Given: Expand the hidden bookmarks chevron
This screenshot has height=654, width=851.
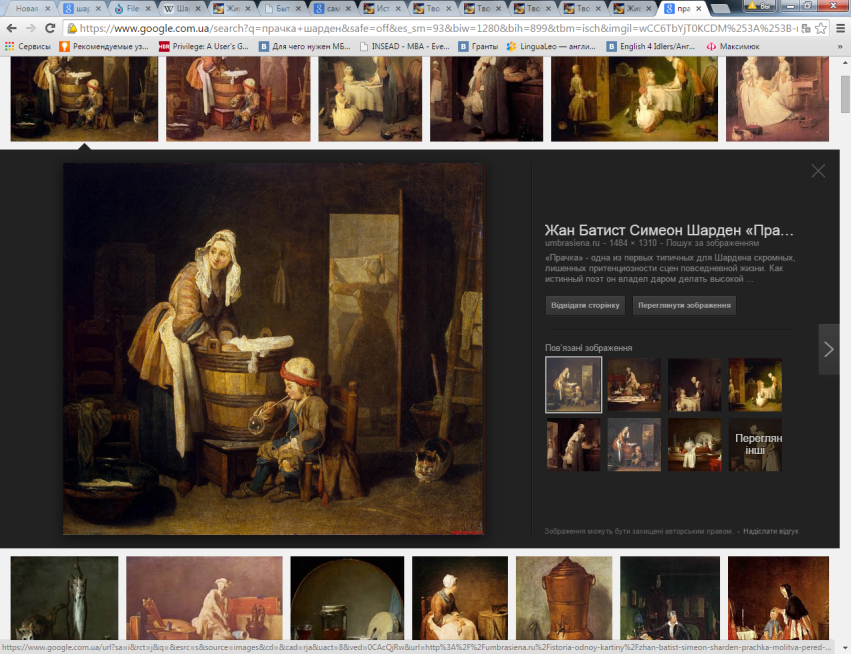Looking at the screenshot, I should point(840,47).
